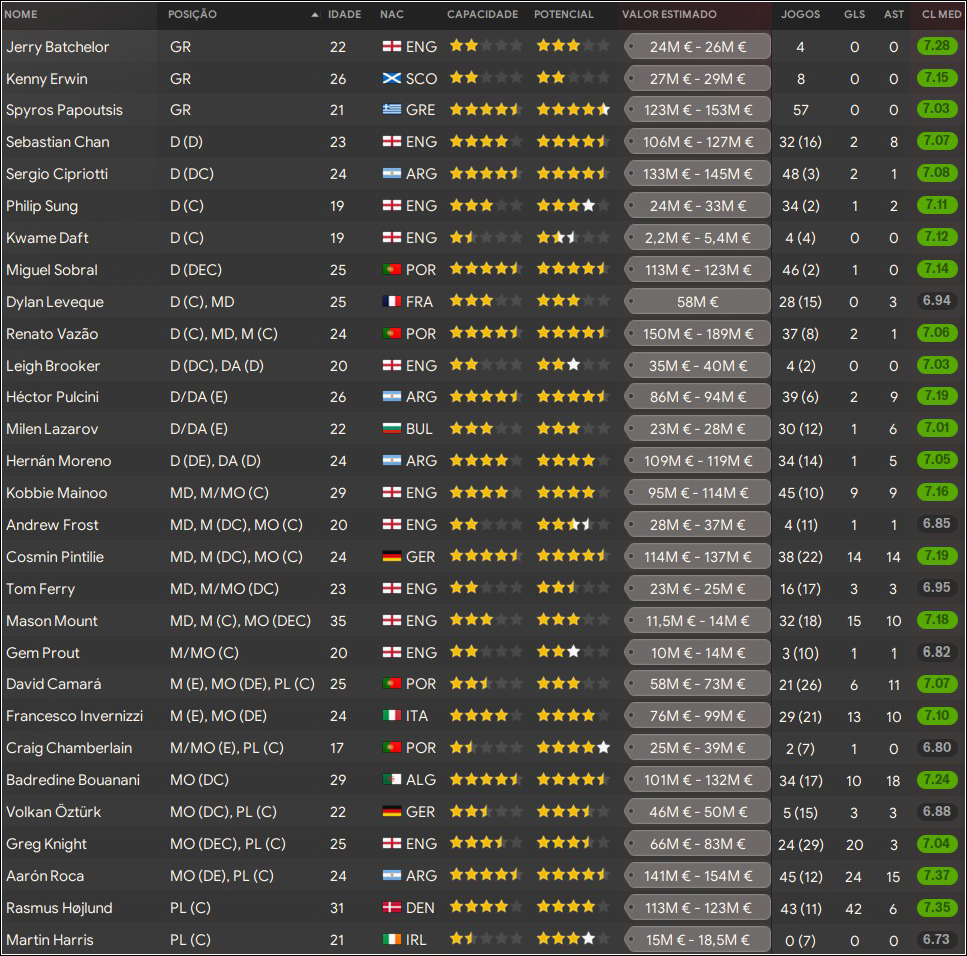The image size is (967, 956).
Task: Click capacity stars for Spyros Papoutsis
Action: point(486,110)
